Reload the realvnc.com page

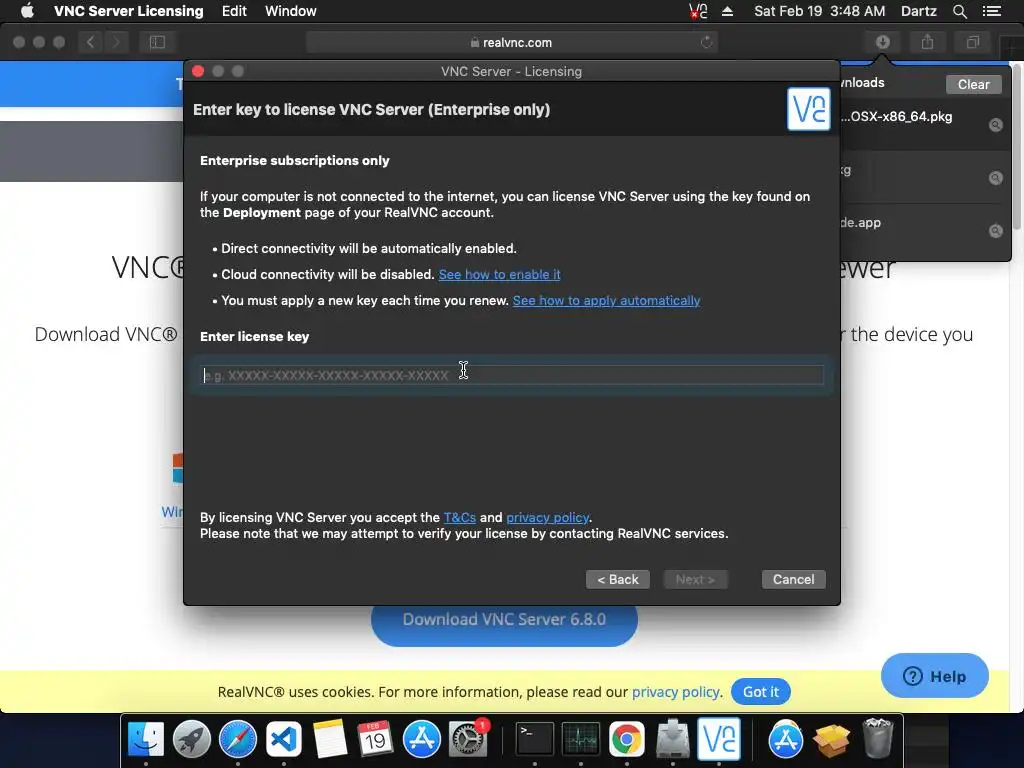click(707, 42)
